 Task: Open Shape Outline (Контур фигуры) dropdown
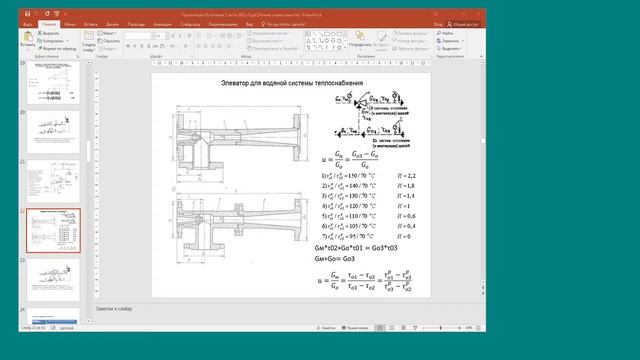click(x=409, y=41)
